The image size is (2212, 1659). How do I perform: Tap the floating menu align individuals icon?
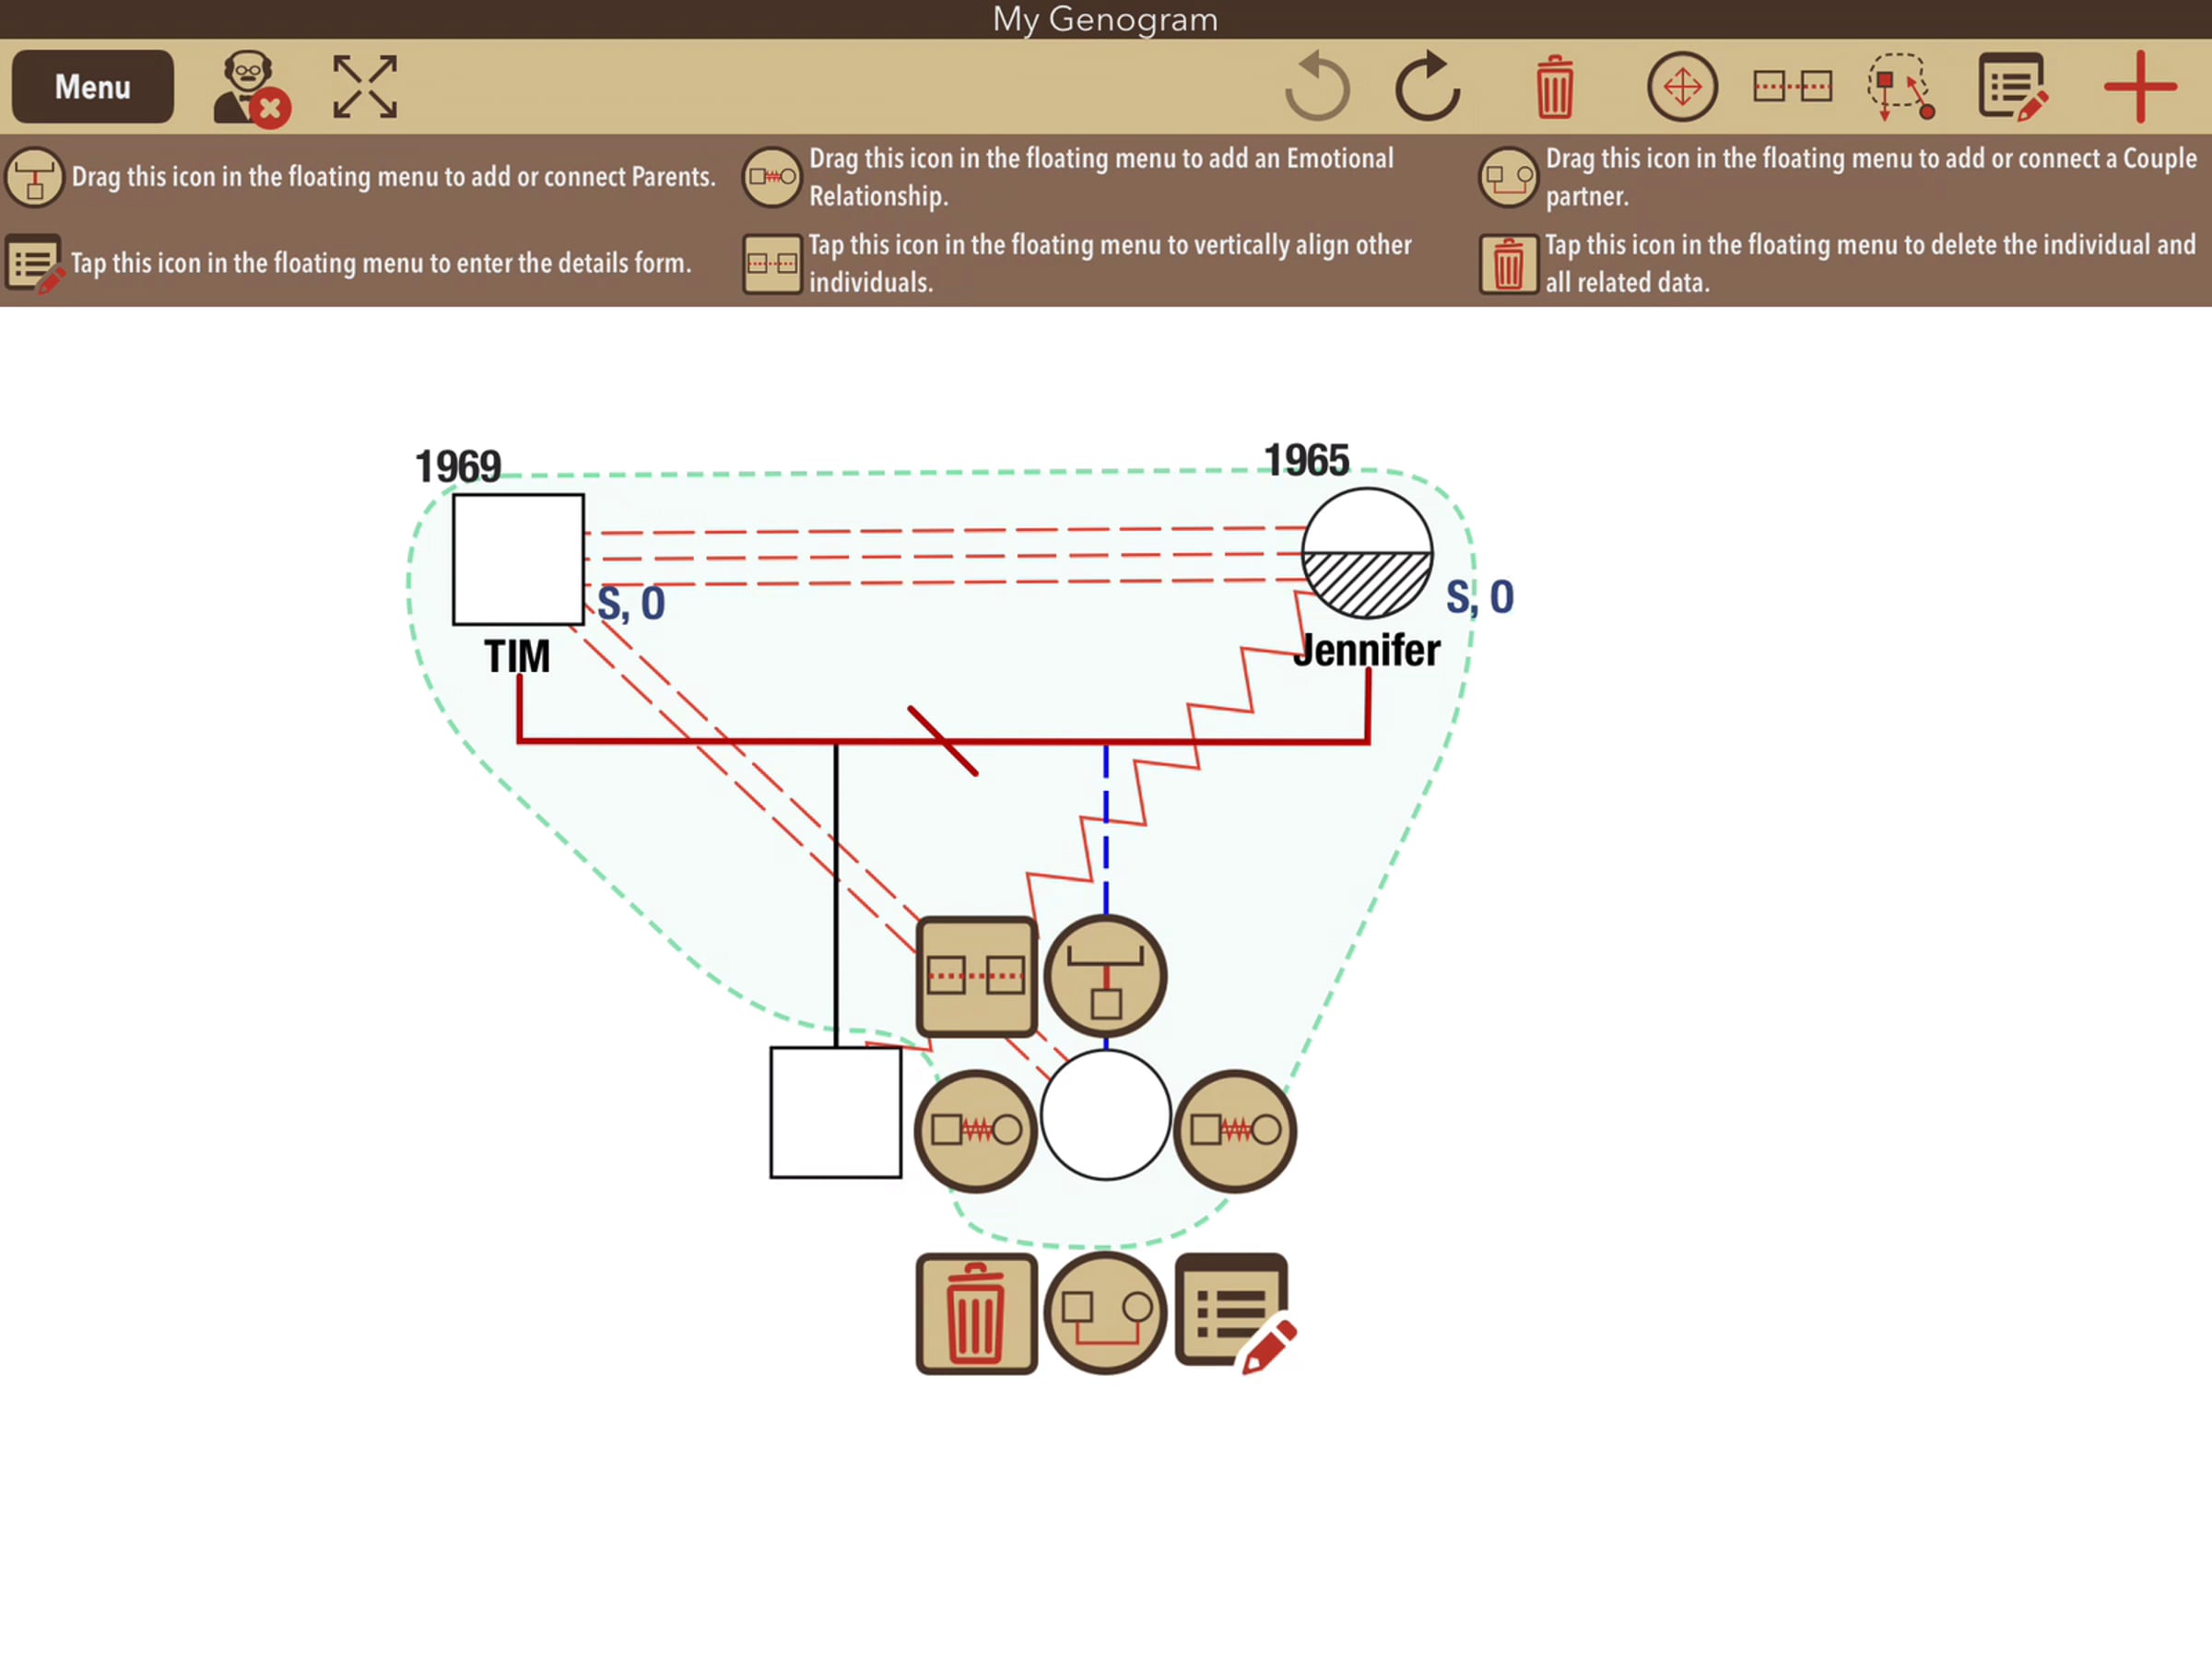point(976,976)
